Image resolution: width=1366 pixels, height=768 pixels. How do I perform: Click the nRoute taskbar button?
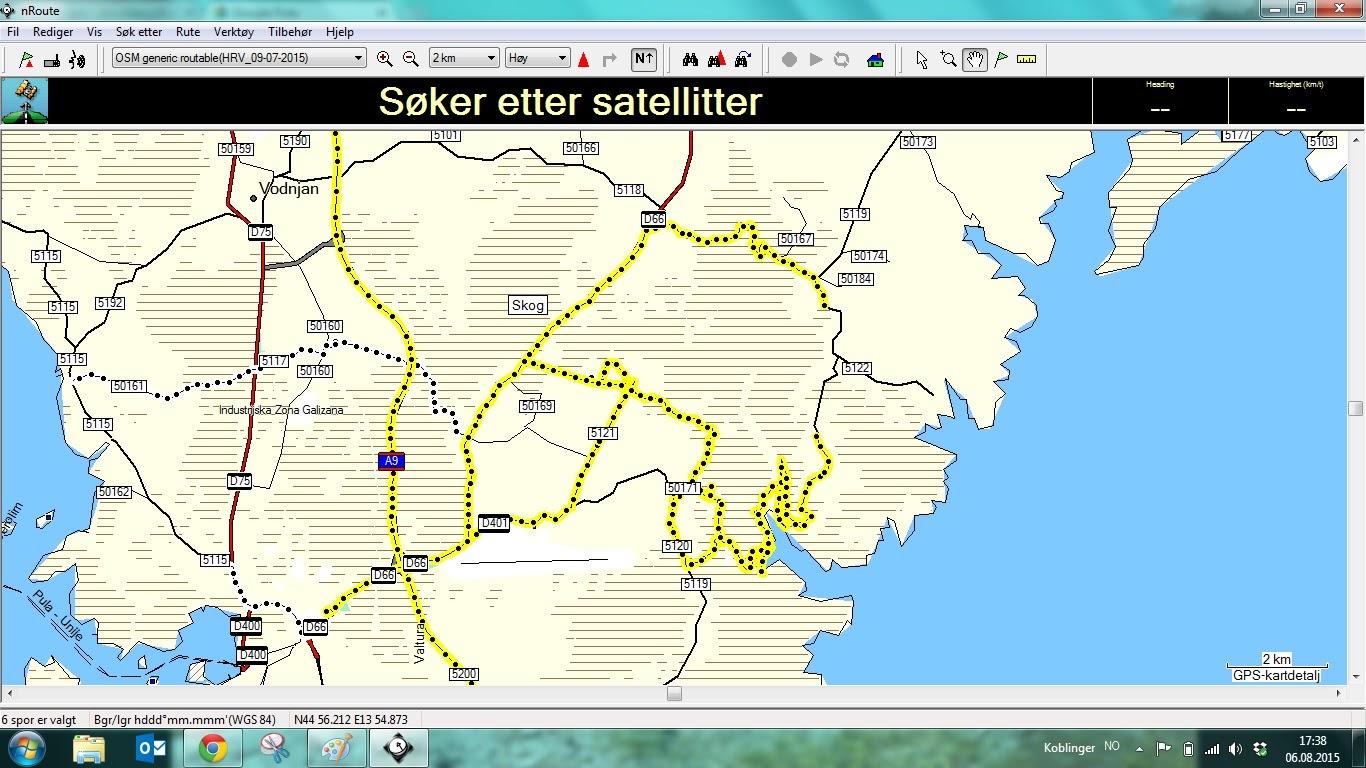click(398, 748)
